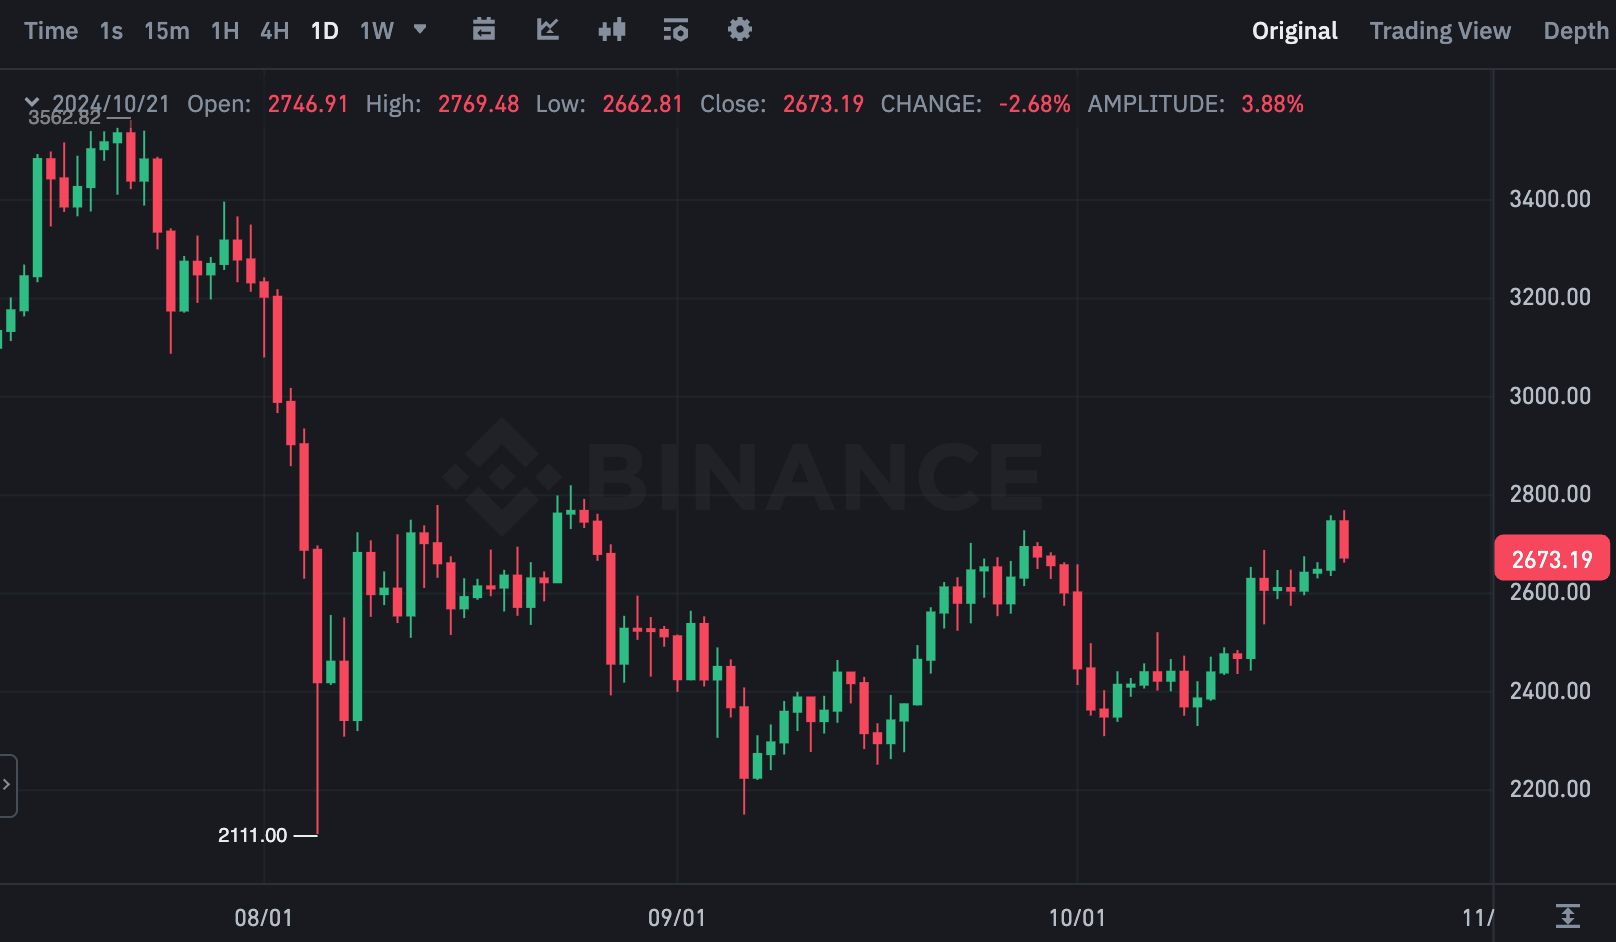Switch to 1W interval
1616x942 pixels.
[377, 31]
